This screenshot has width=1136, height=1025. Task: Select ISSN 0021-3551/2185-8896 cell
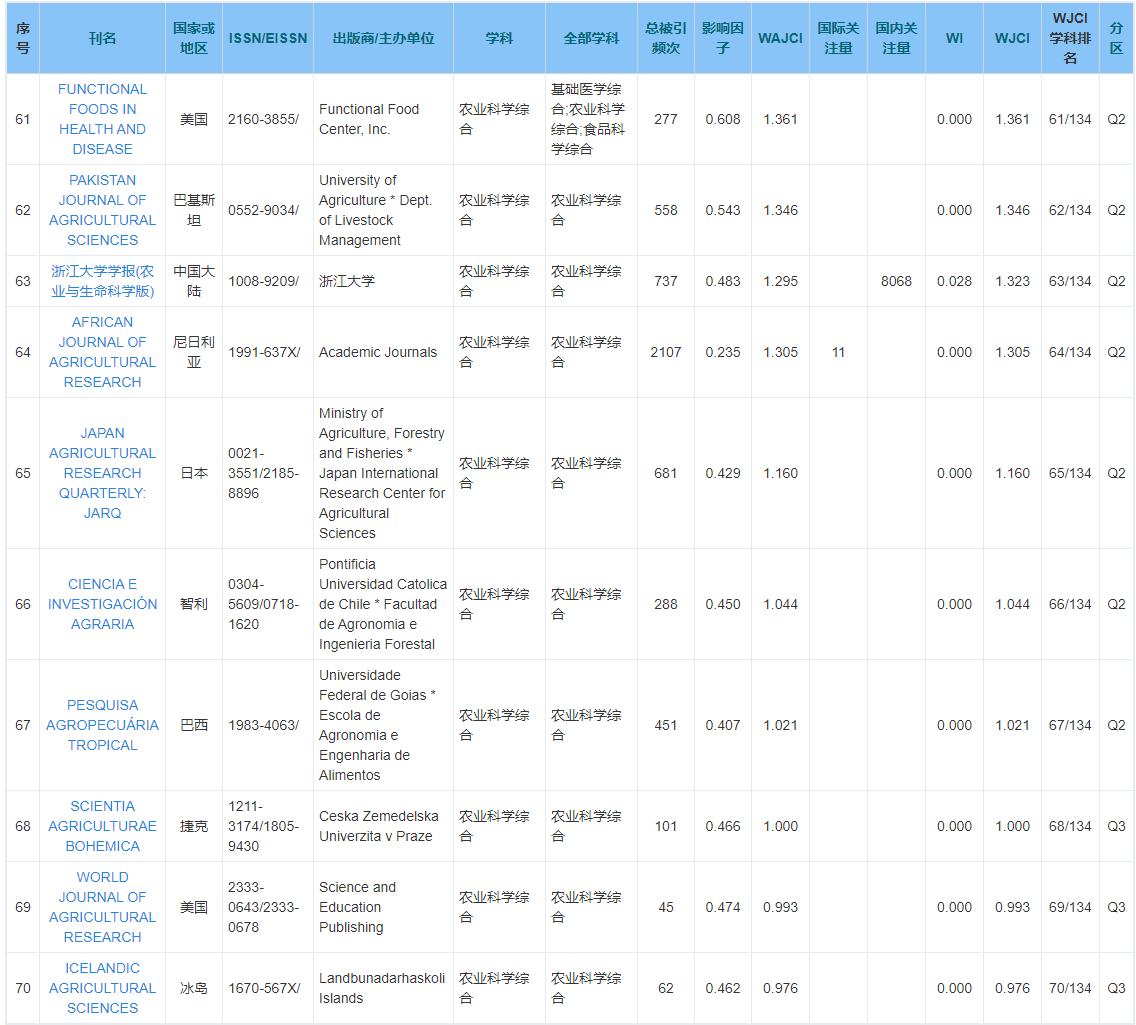tap(268, 473)
